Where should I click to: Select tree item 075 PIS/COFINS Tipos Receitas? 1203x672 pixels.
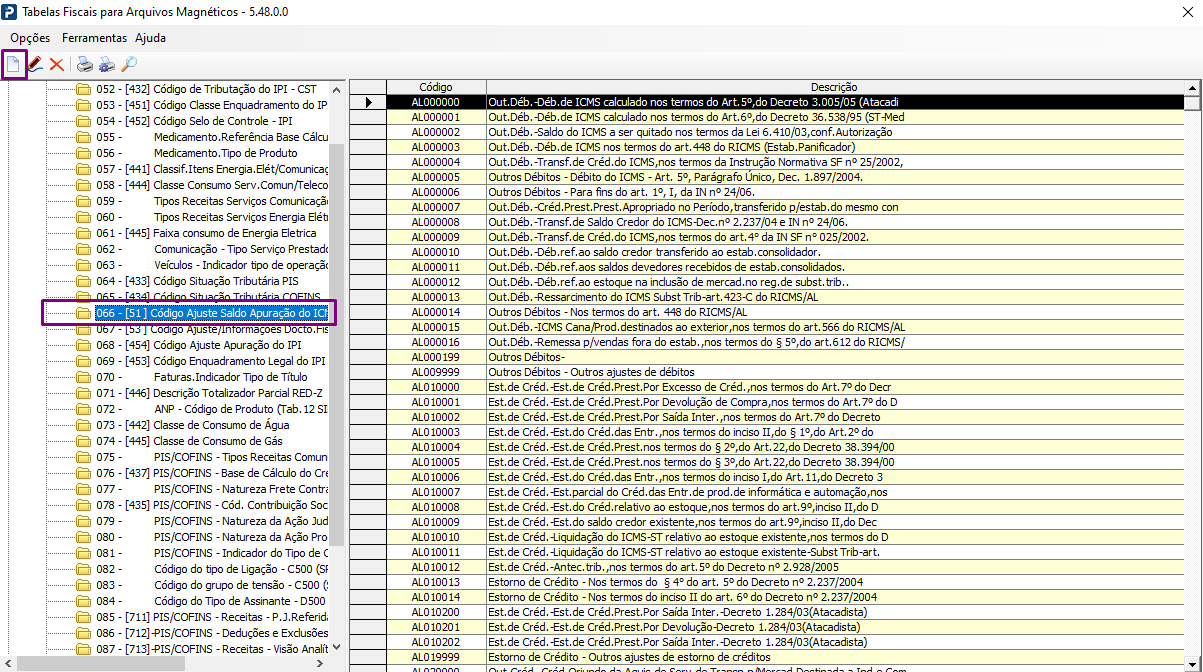[x=211, y=457]
